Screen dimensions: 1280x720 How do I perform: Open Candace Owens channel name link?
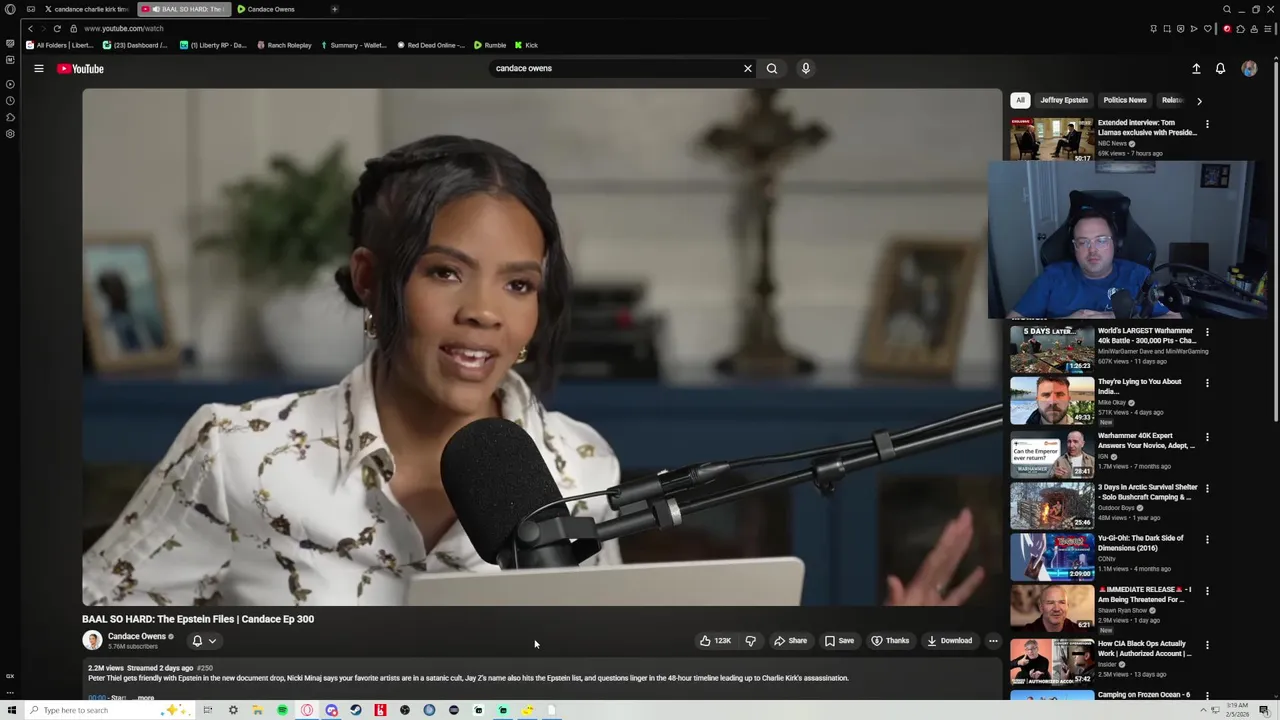[136, 637]
